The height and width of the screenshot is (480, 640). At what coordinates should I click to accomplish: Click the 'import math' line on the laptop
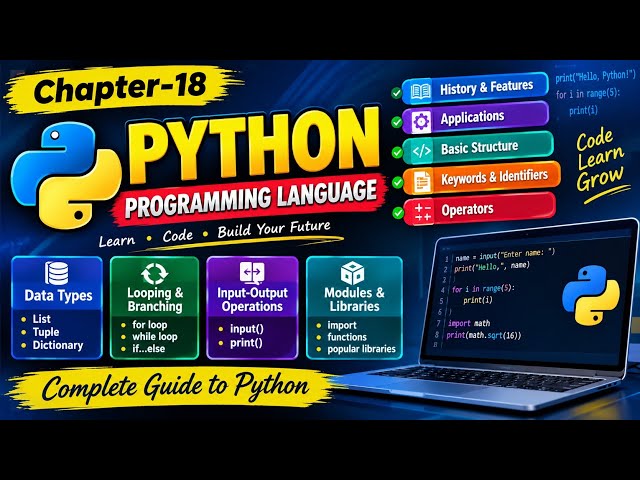(x=469, y=323)
